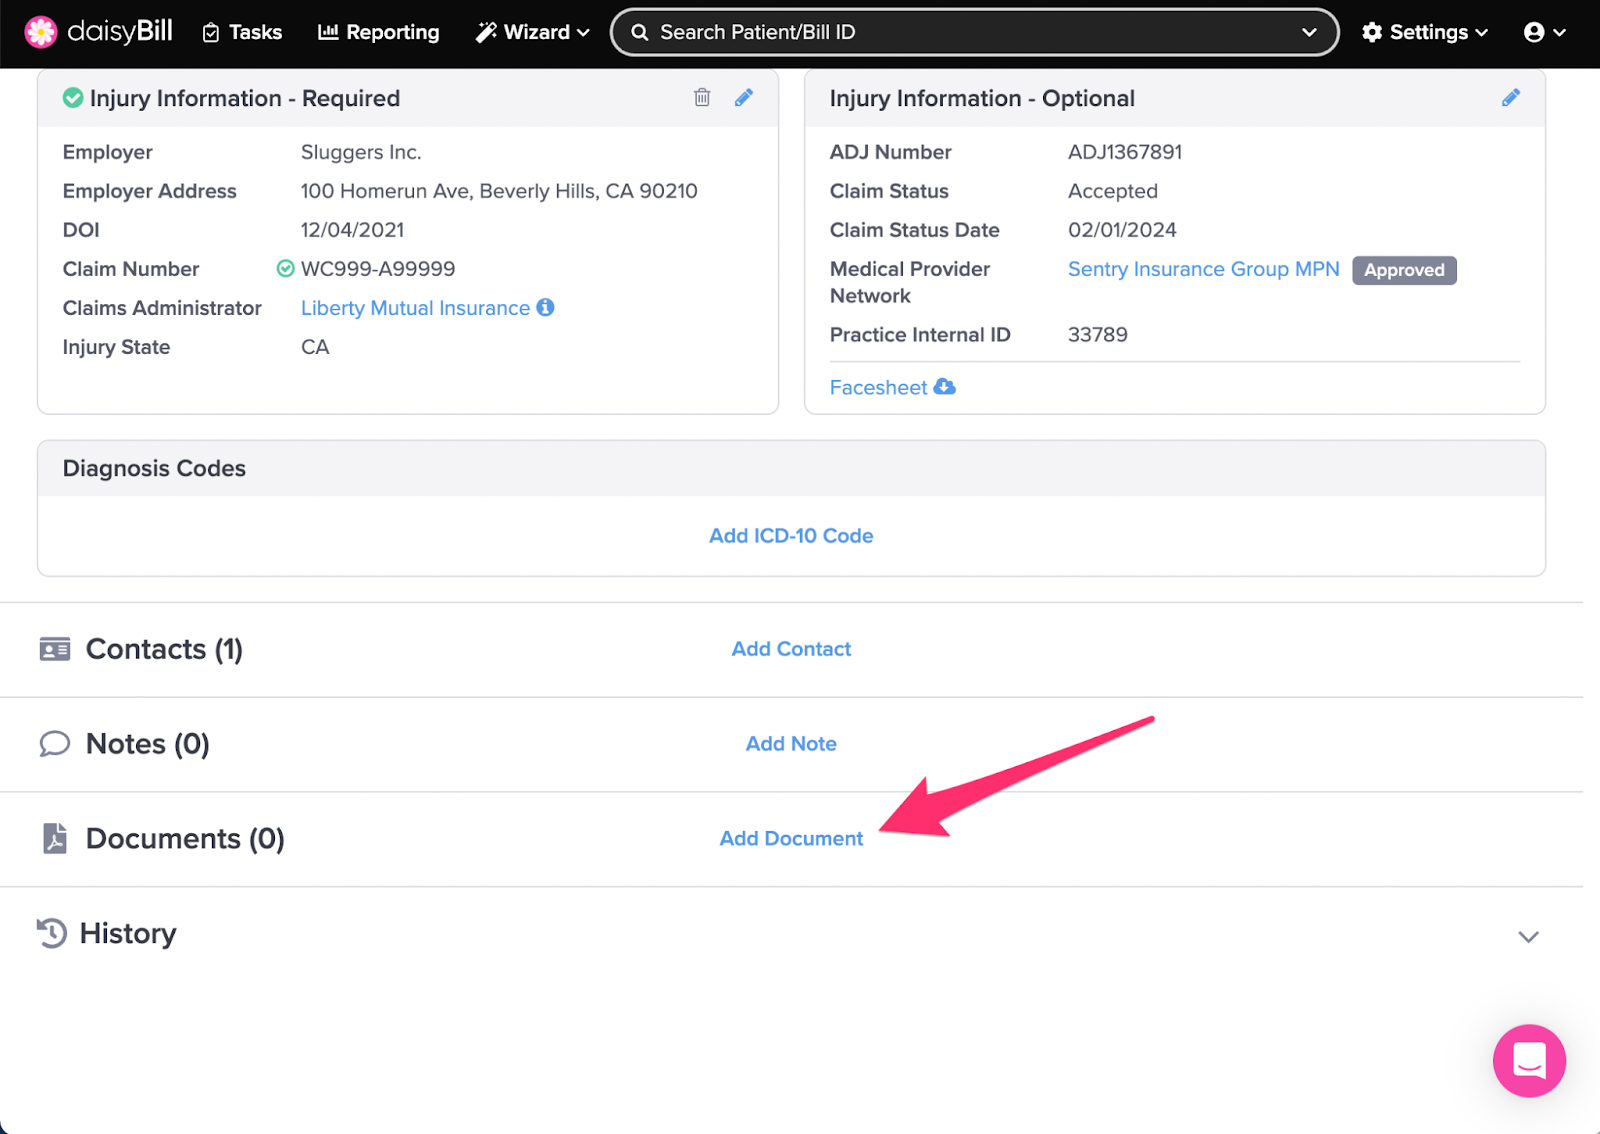
Task: Click the daisyBill logo
Action: pyautogui.click(x=98, y=32)
